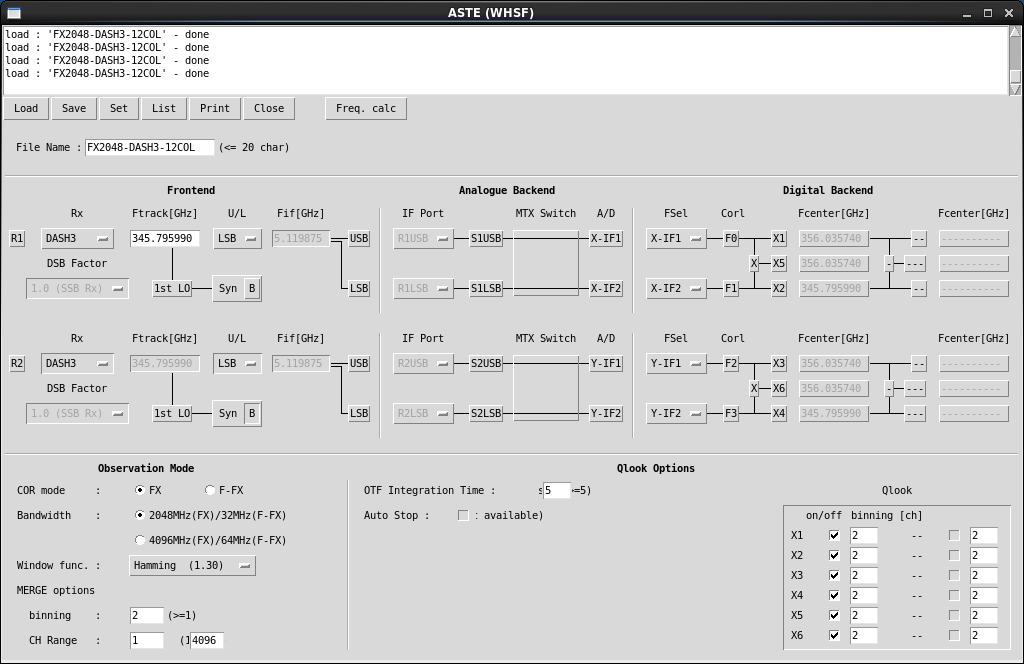
Task: Toggle Qlook on/off checkbox for X6
Action: tap(834, 635)
